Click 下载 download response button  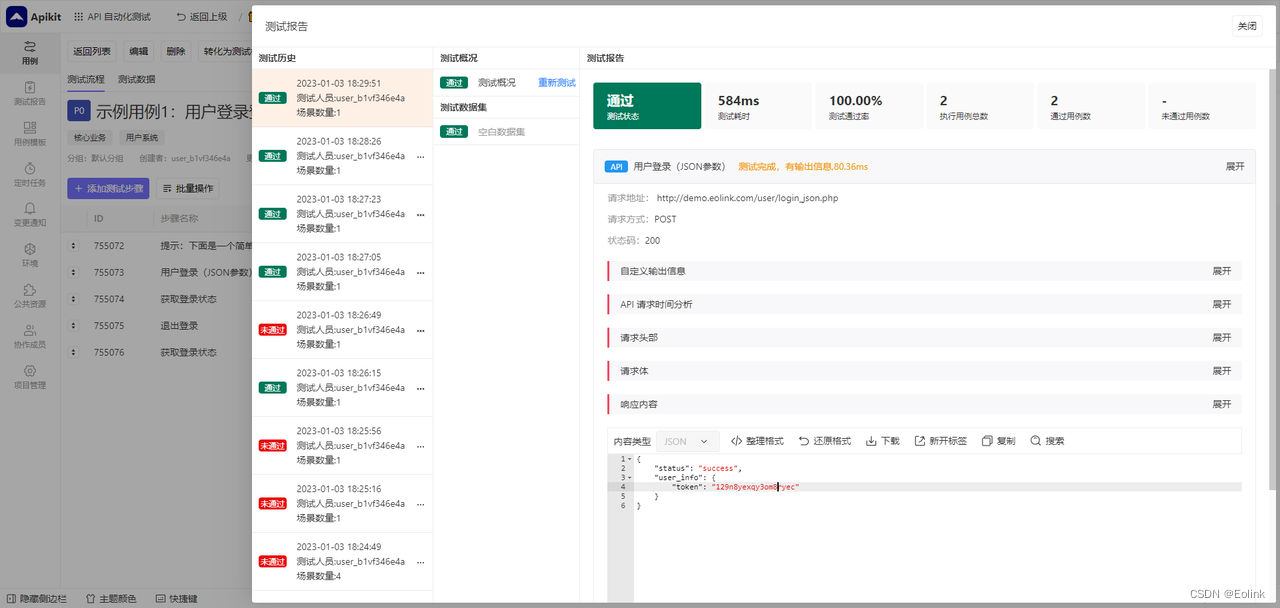coord(883,441)
